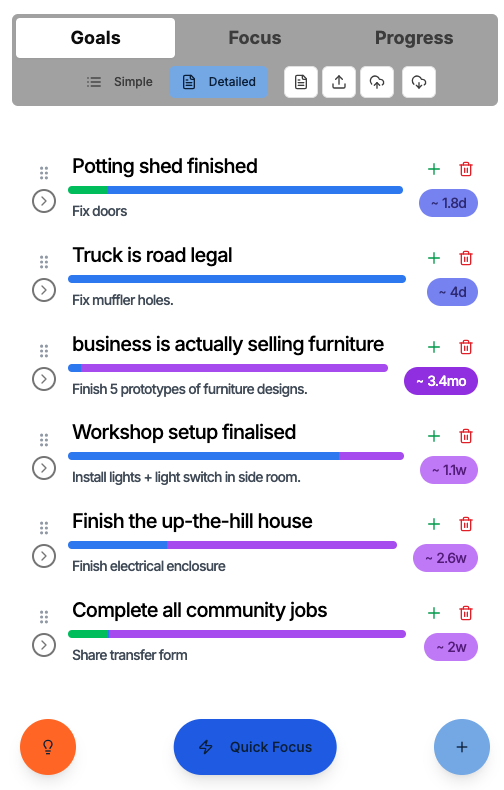
Task: Click the cloud upload icon
Action: coord(376,82)
